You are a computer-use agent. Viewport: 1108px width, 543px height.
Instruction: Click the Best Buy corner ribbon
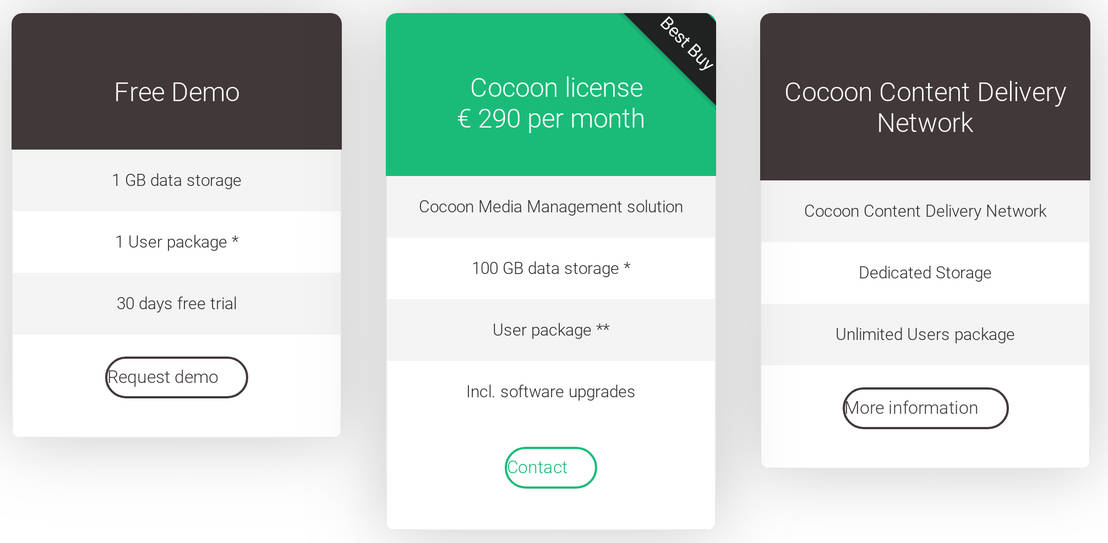pos(687,45)
